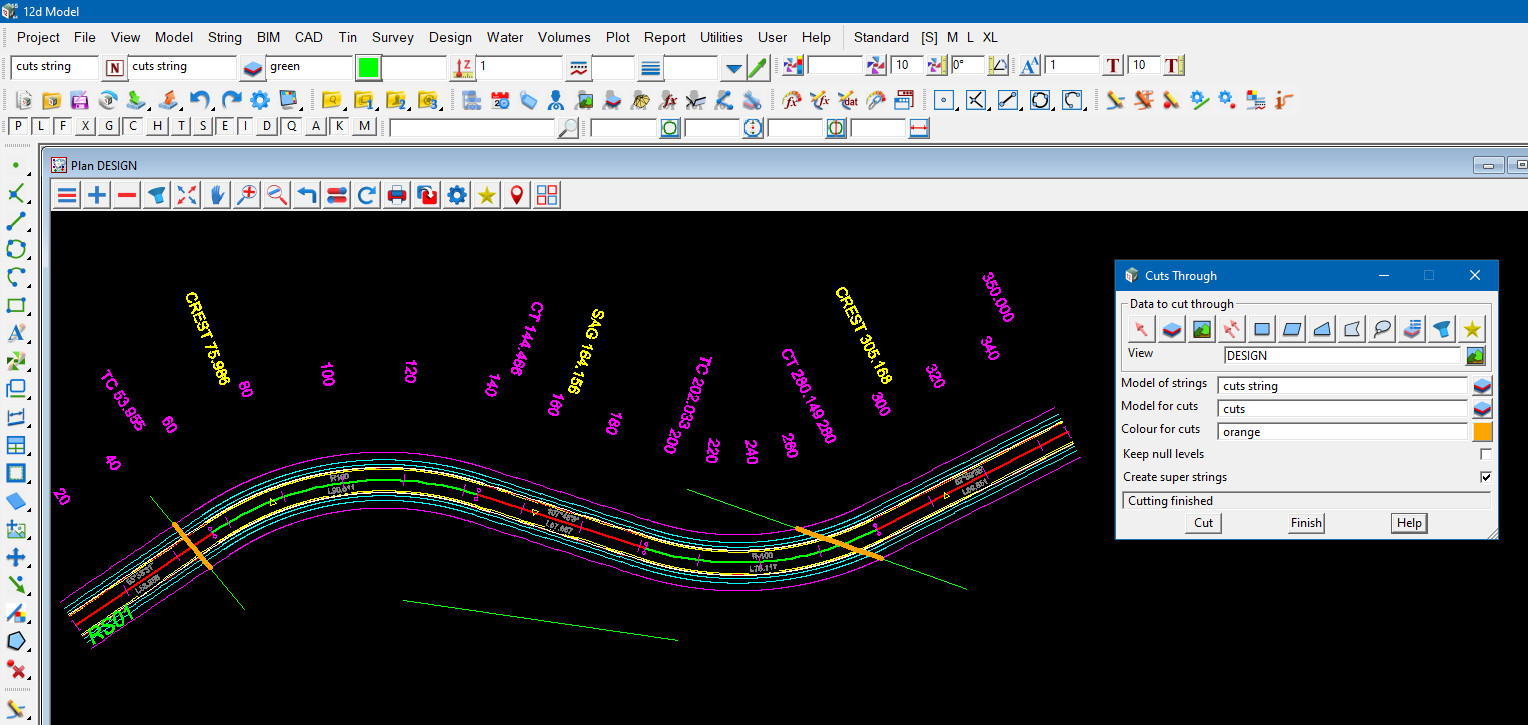Toggle the P snap button
The height and width of the screenshot is (725, 1528).
coord(18,126)
